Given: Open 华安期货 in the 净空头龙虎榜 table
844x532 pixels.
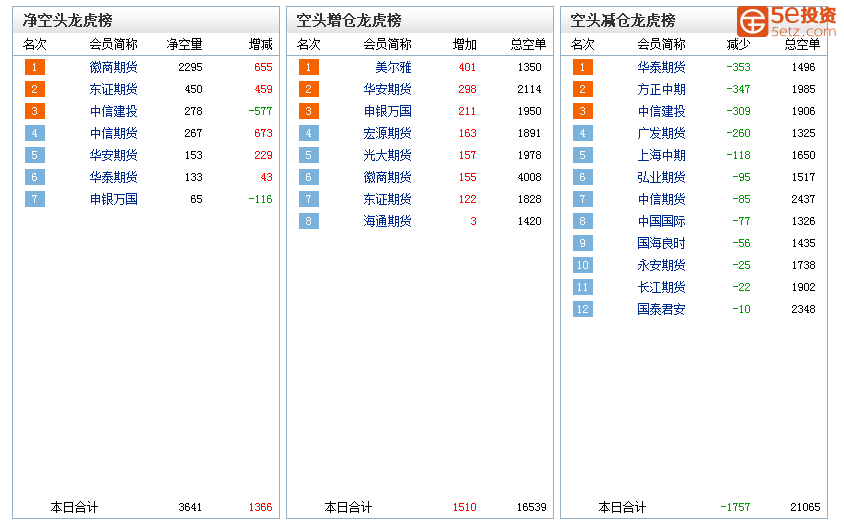Looking at the screenshot, I should tap(114, 155).
